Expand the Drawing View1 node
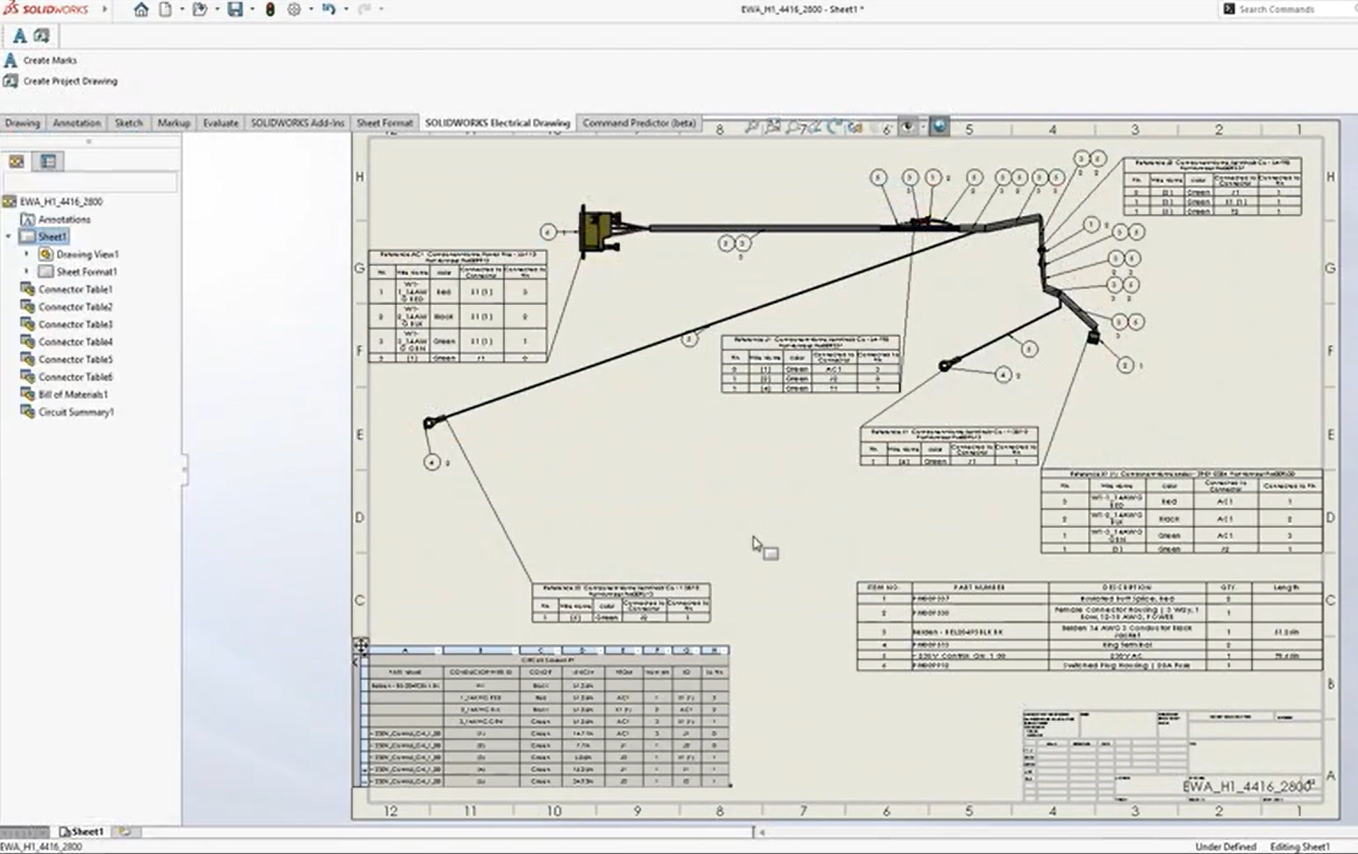The image size is (1358, 854). pos(27,255)
